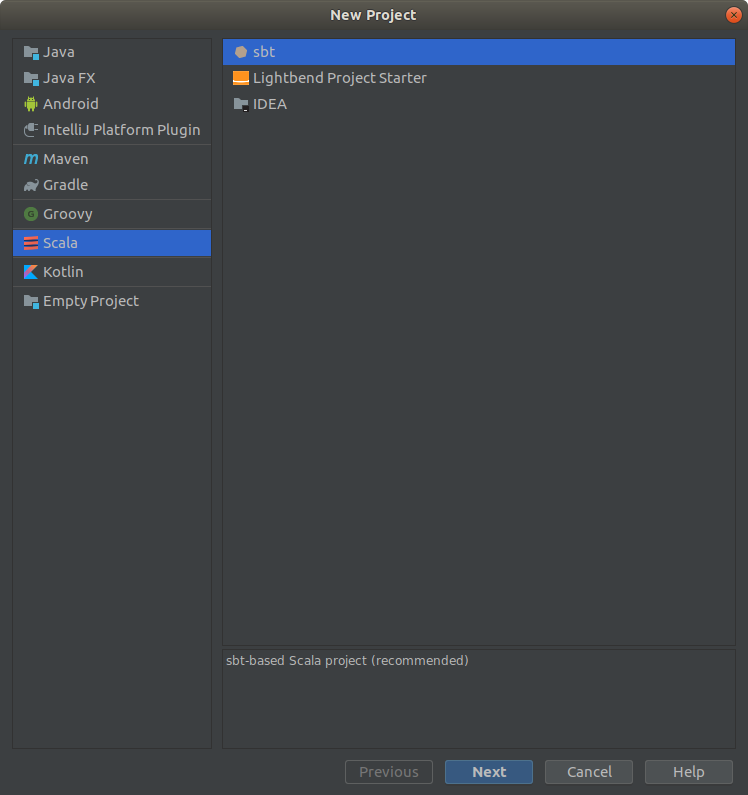Select Gradle project type label
The height and width of the screenshot is (795, 748).
[65, 185]
